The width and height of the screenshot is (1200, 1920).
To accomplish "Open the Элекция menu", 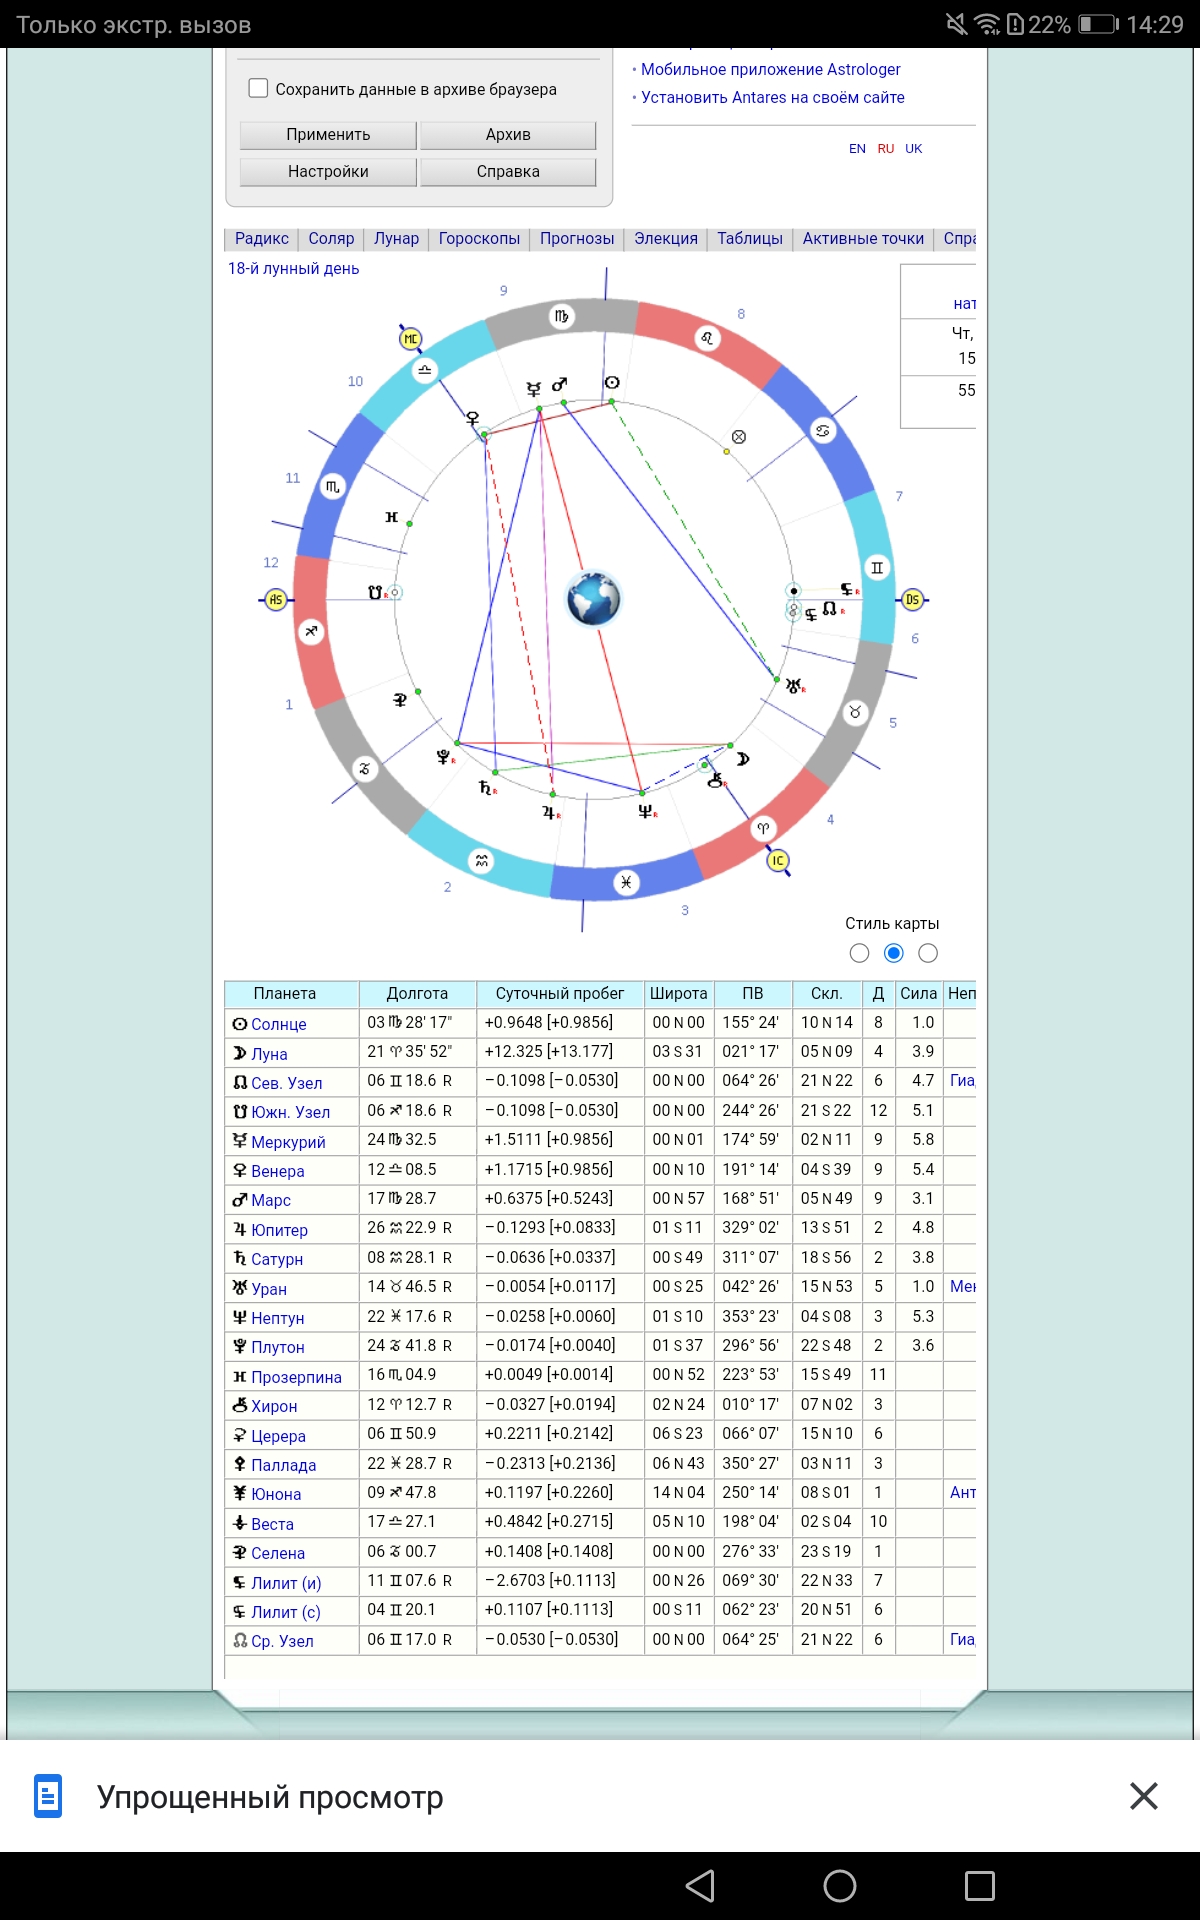I will 666,239.
